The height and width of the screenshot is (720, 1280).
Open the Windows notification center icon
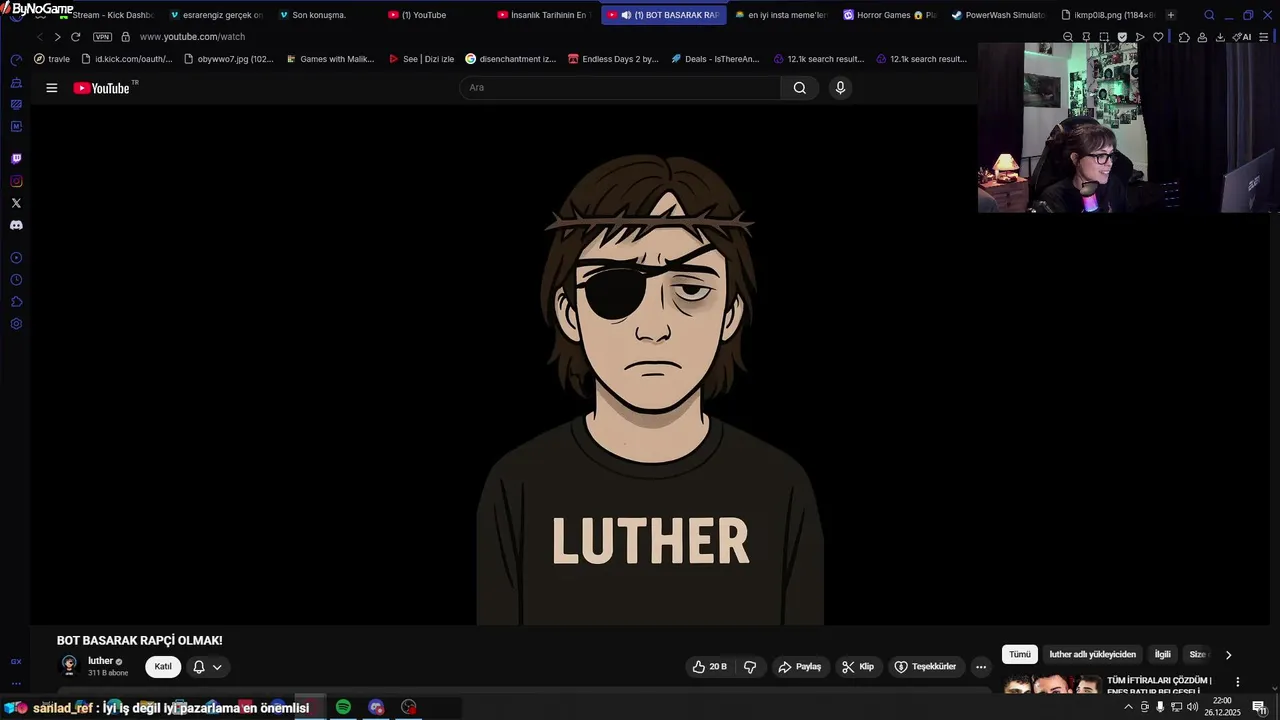(1259, 707)
